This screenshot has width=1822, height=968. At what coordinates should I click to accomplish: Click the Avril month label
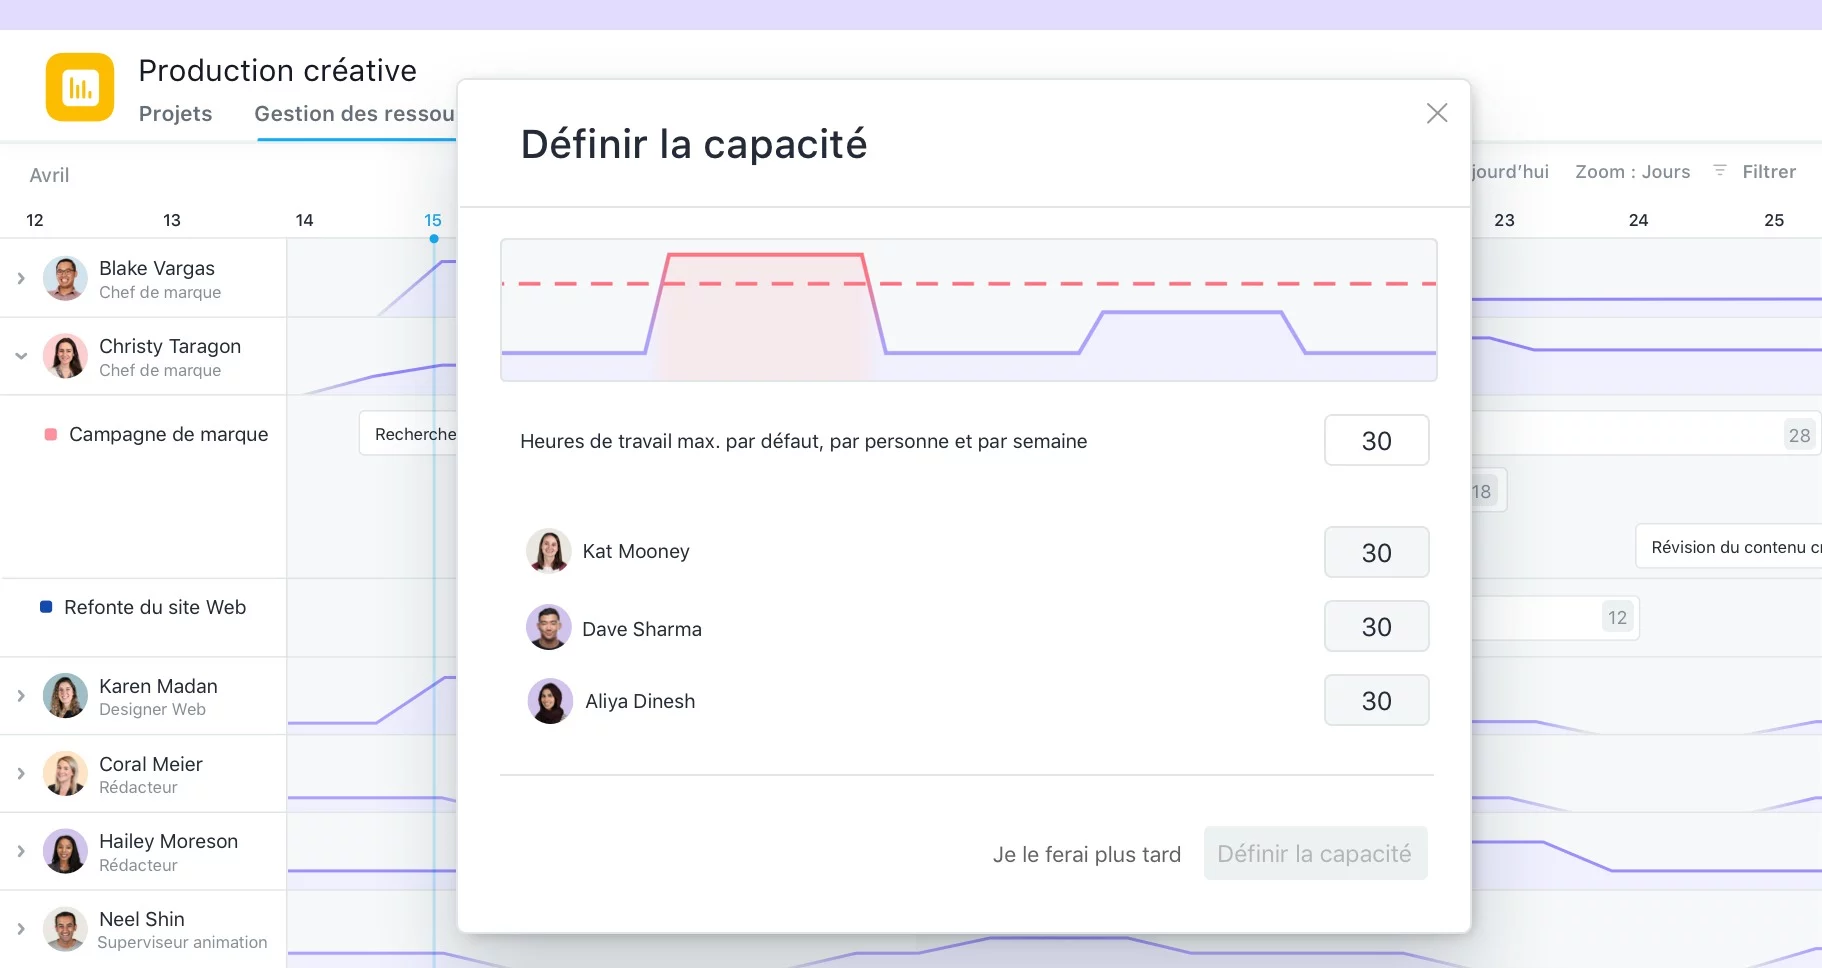[49, 175]
